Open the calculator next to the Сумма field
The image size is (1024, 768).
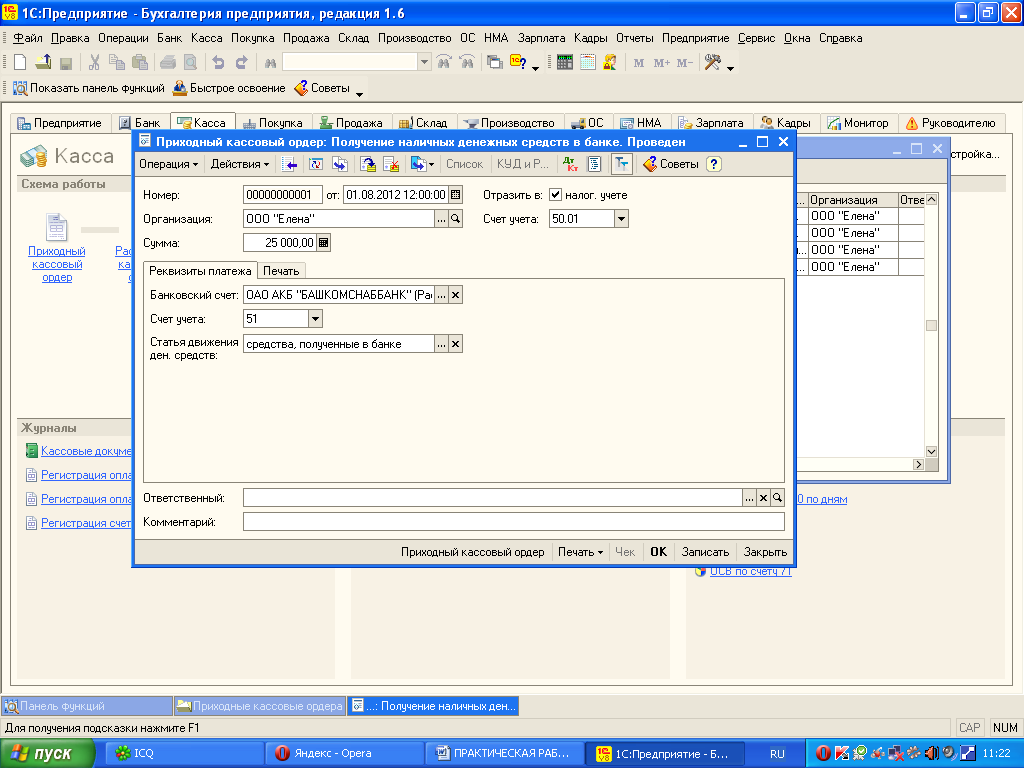click(323, 242)
